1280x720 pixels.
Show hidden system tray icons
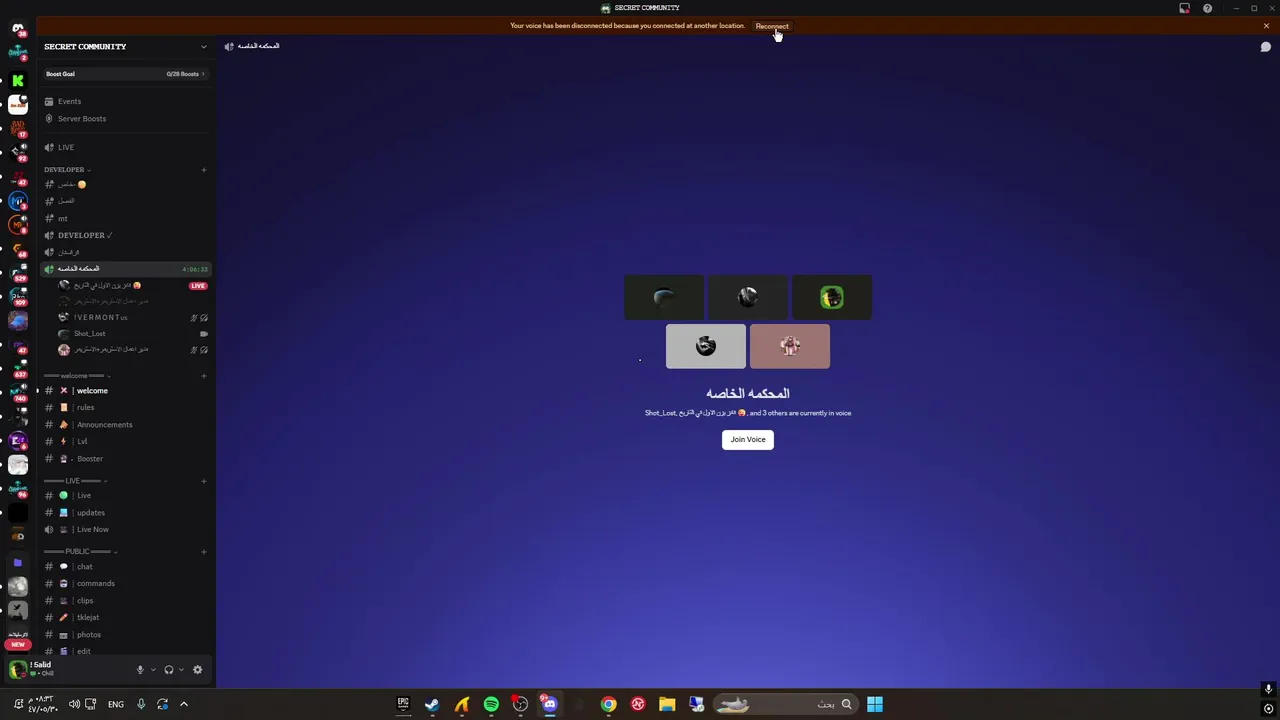(184, 704)
